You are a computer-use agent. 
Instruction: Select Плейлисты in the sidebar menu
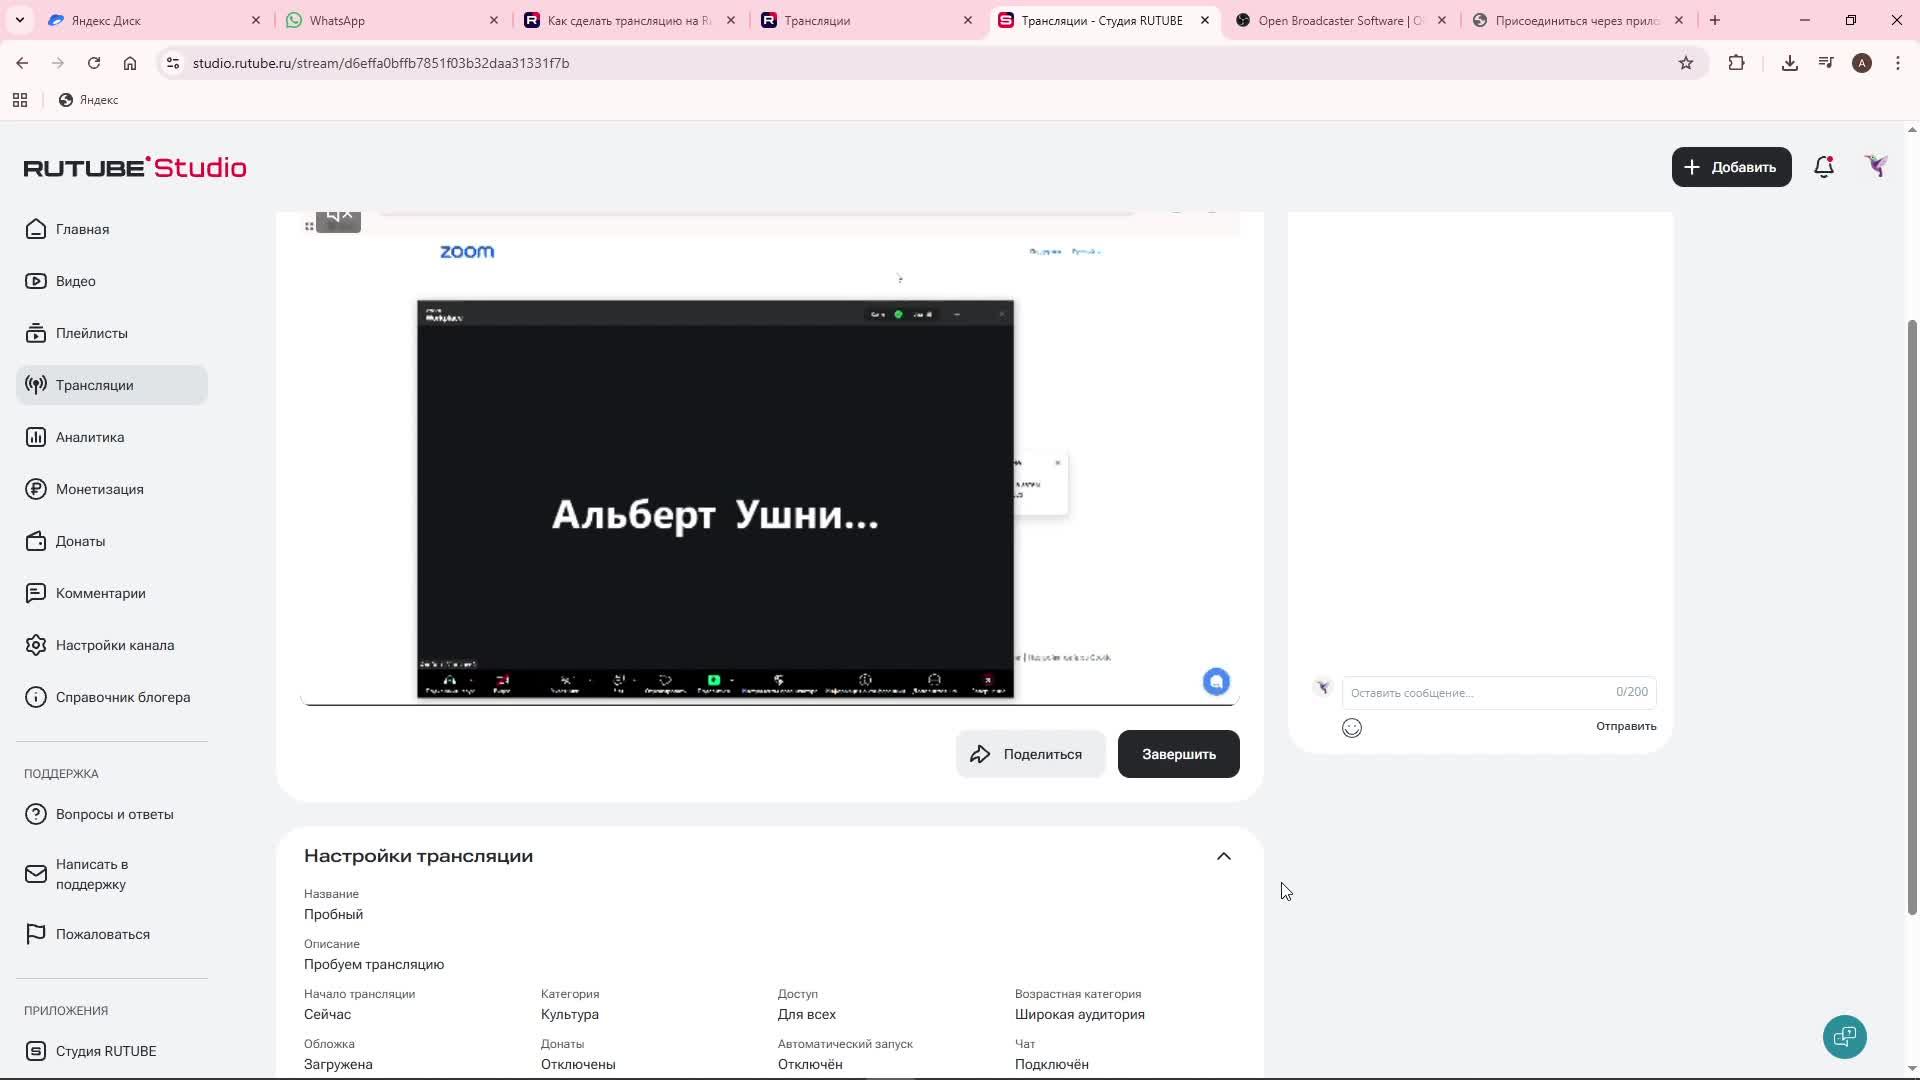click(91, 333)
